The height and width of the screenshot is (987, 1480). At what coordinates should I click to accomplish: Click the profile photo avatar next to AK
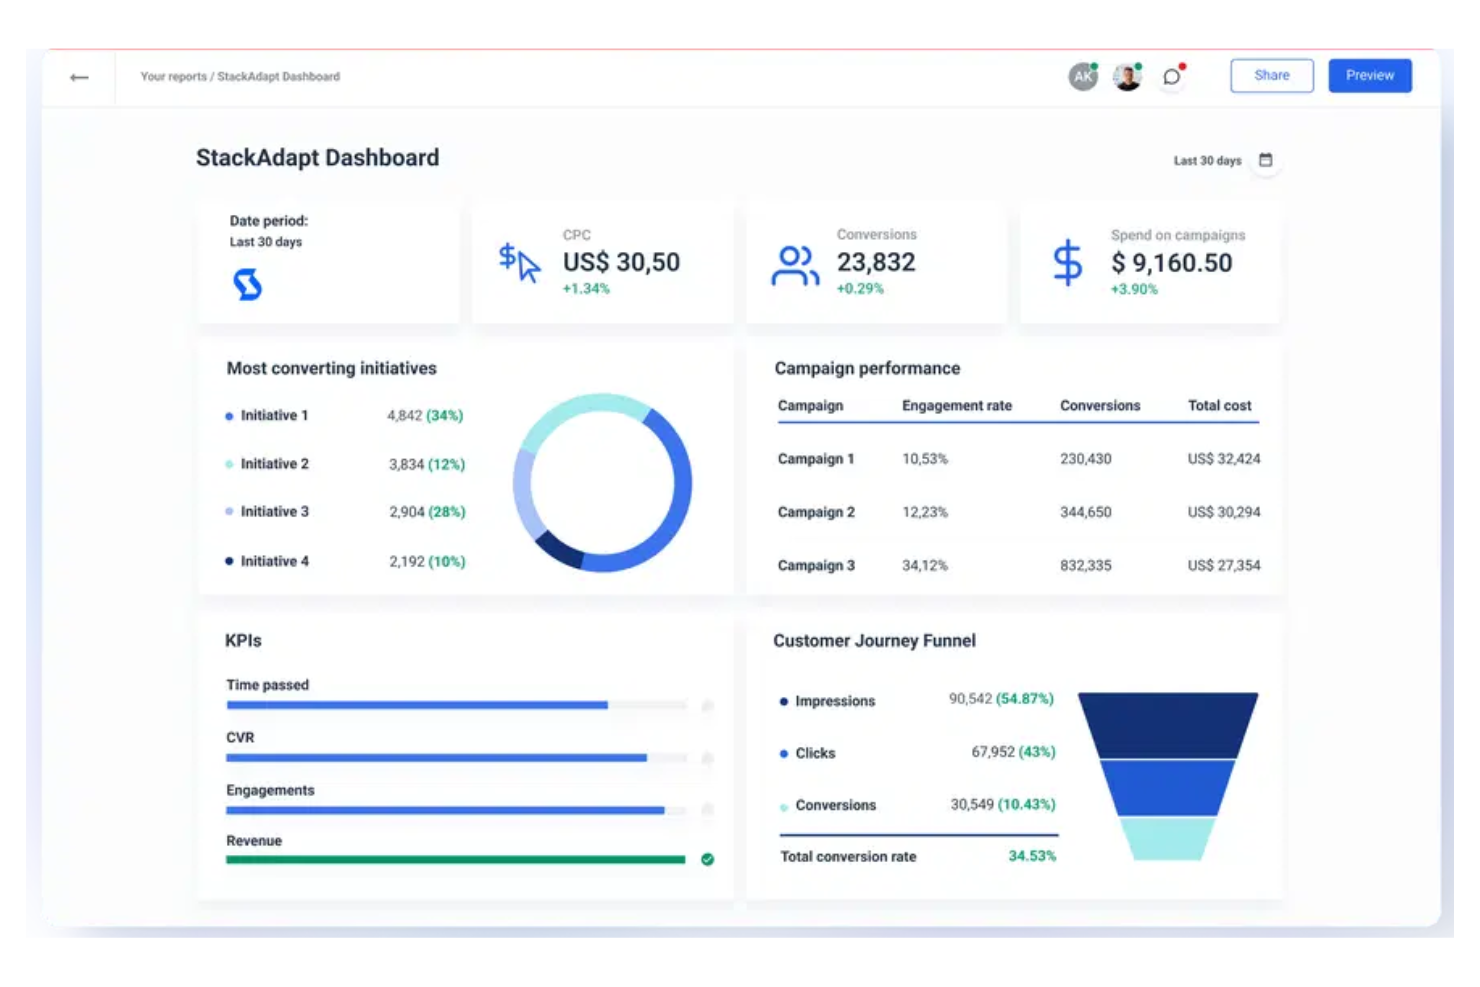coord(1127,76)
